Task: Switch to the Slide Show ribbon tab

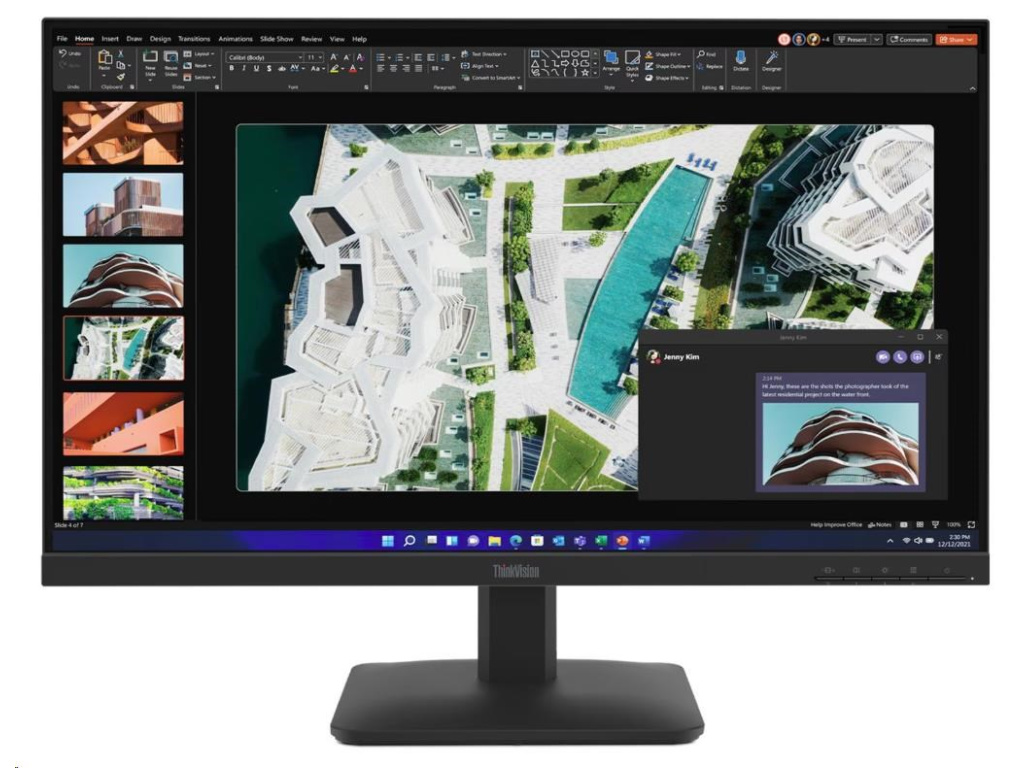Action: (277, 39)
